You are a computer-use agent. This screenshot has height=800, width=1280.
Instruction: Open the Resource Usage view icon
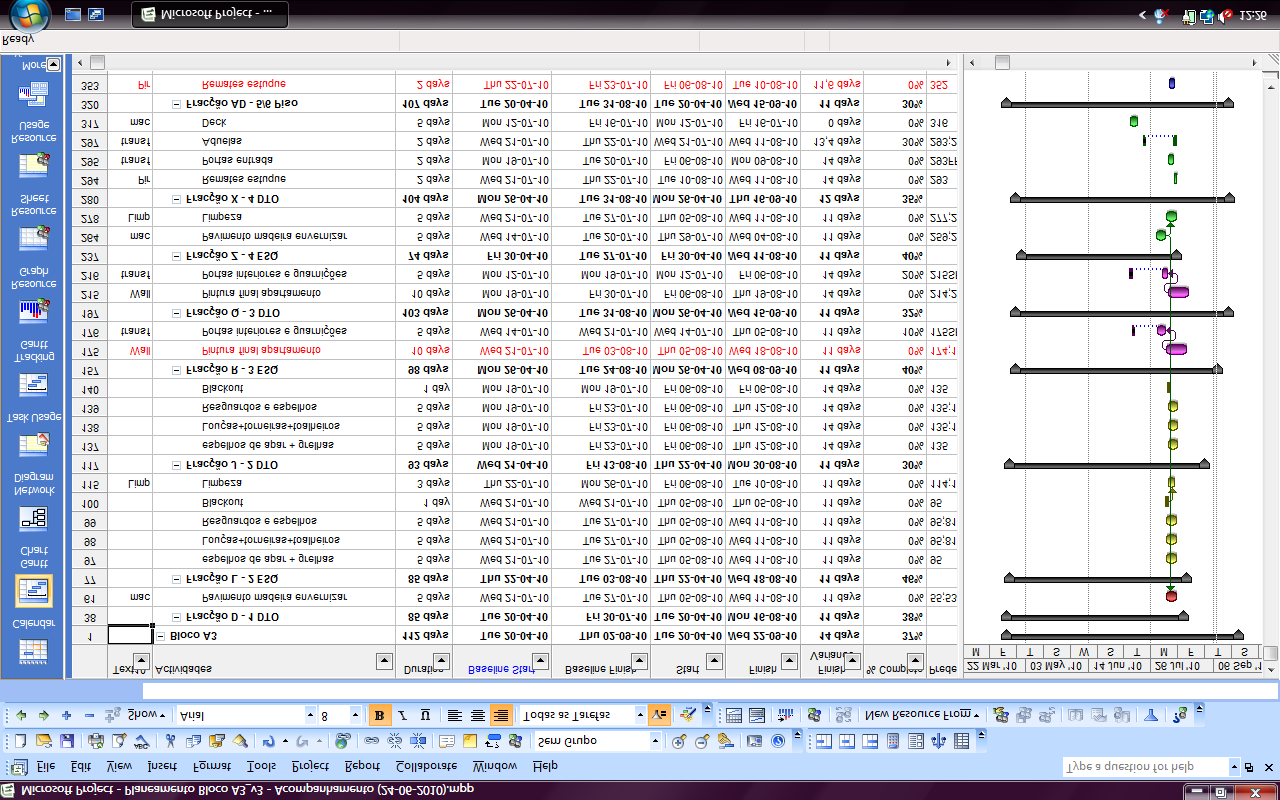(x=33, y=164)
